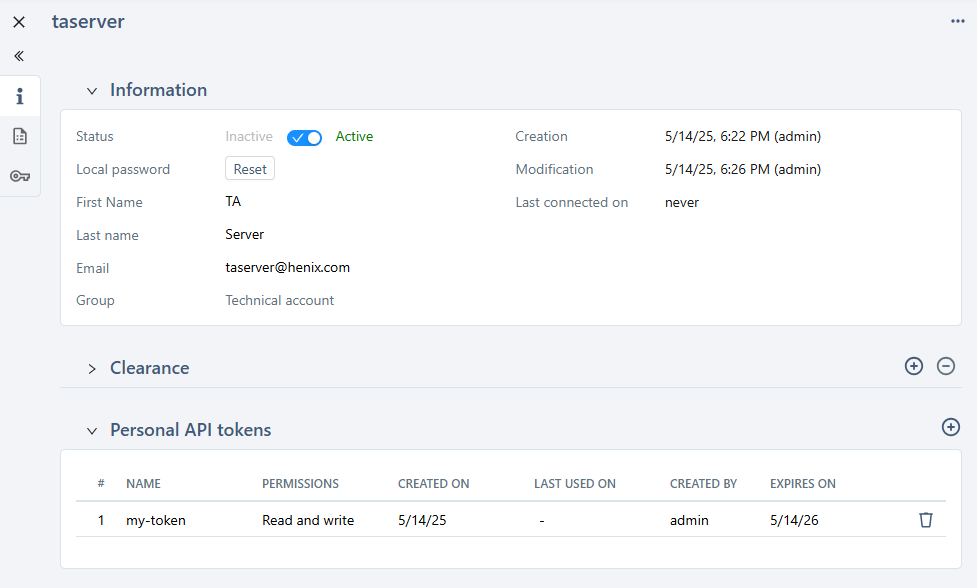Image resolution: width=977 pixels, height=588 pixels.
Task: Expand the Clearance section
Action: pyautogui.click(x=91, y=368)
